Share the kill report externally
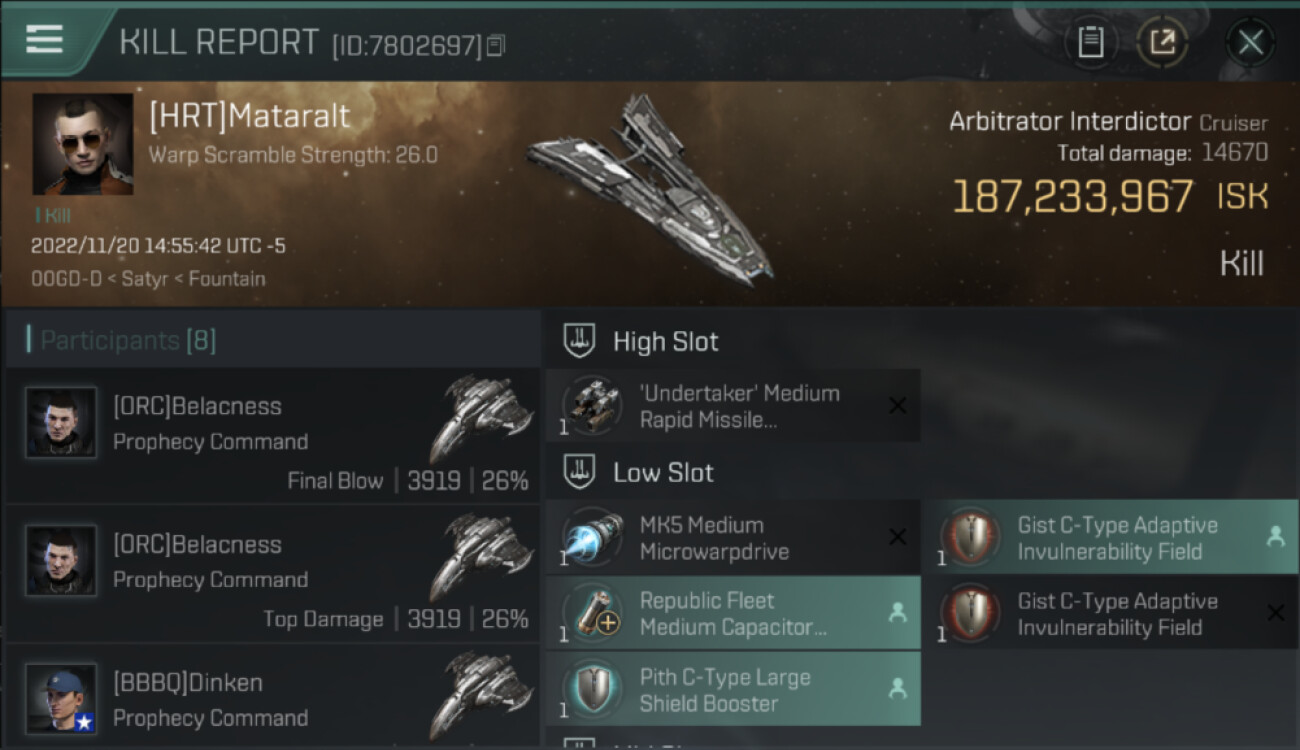1300x750 pixels. [x=1162, y=42]
